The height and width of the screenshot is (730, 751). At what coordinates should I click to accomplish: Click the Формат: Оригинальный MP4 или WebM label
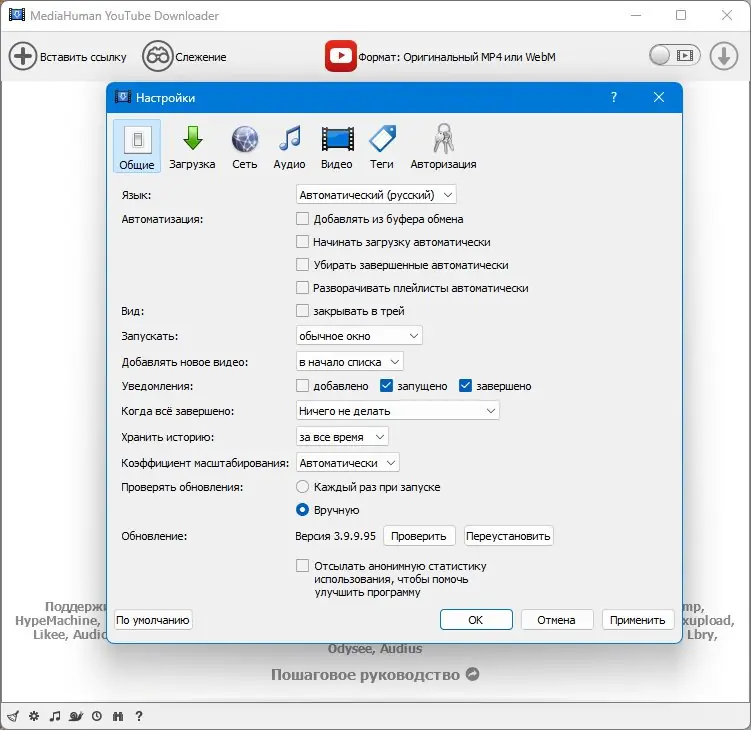pyautogui.click(x=457, y=57)
